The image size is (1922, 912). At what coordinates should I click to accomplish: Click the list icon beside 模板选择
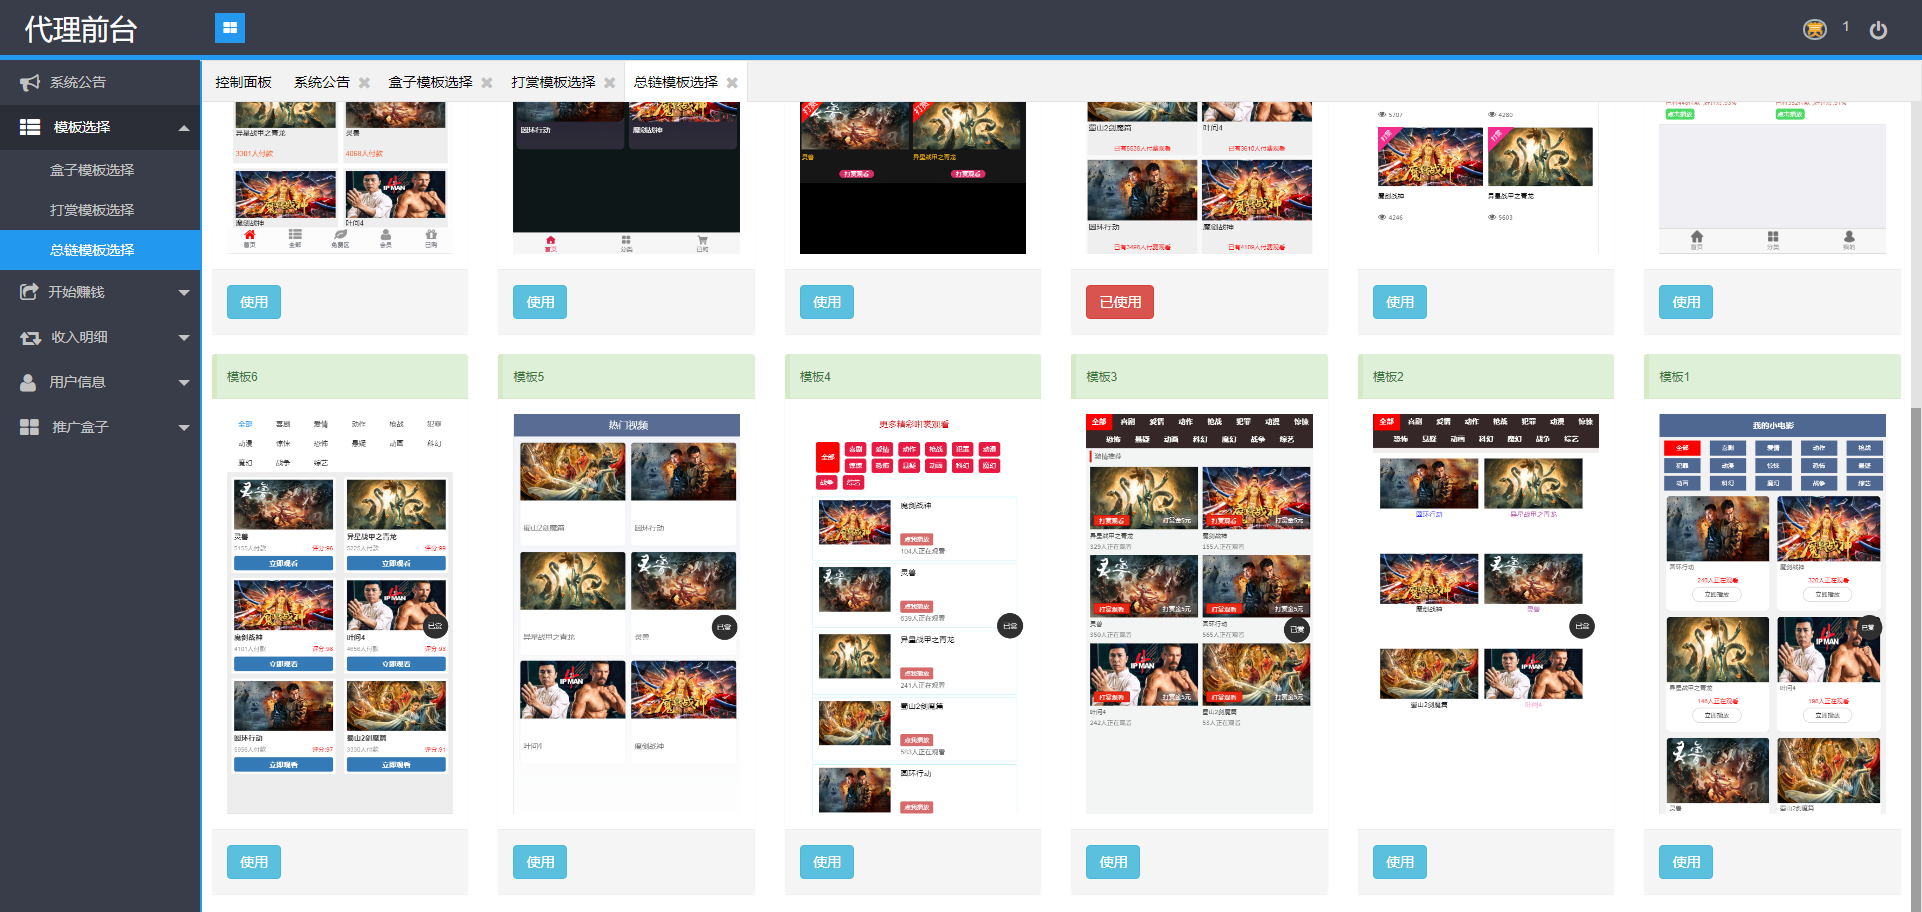[x=30, y=127]
